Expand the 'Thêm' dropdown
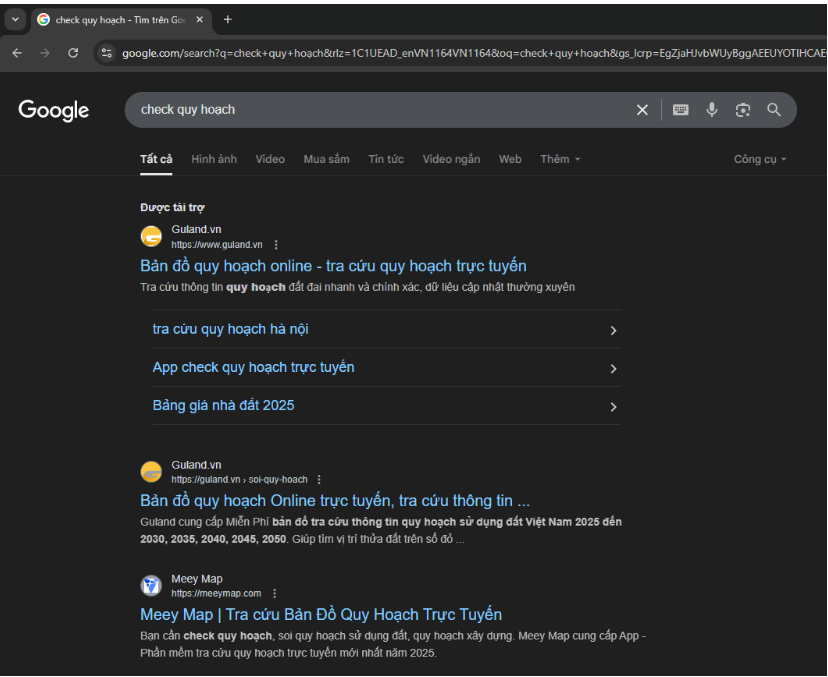Viewport: 828px width, 677px height. 560,159
